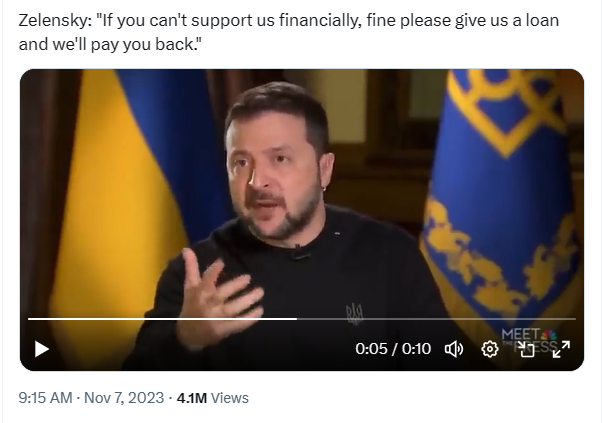Image resolution: width=602 pixels, height=423 pixels.
Task: Click the Nov 7, 2023 date
Action: (x=124, y=398)
